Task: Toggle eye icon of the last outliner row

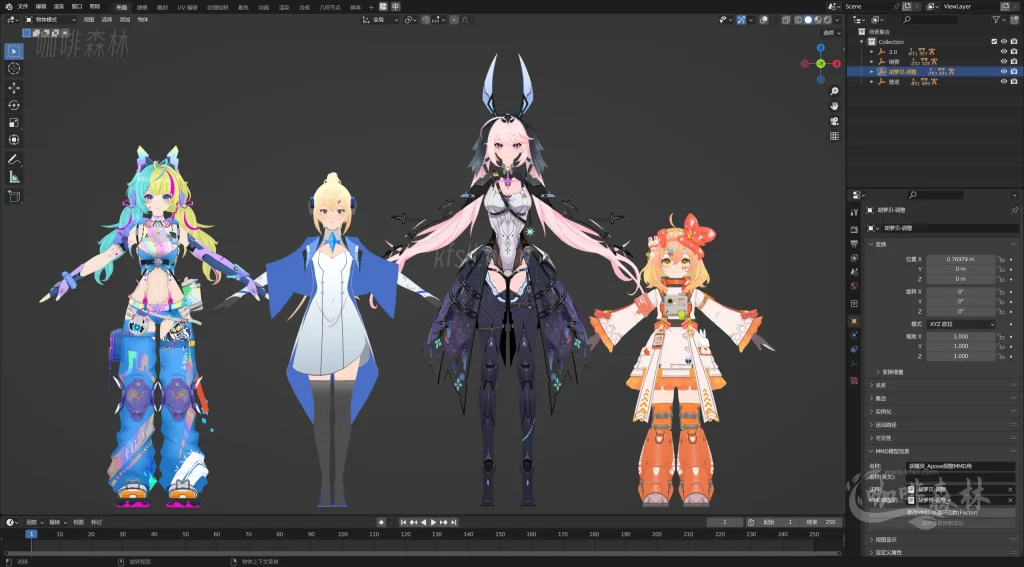Action: (1004, 82)
